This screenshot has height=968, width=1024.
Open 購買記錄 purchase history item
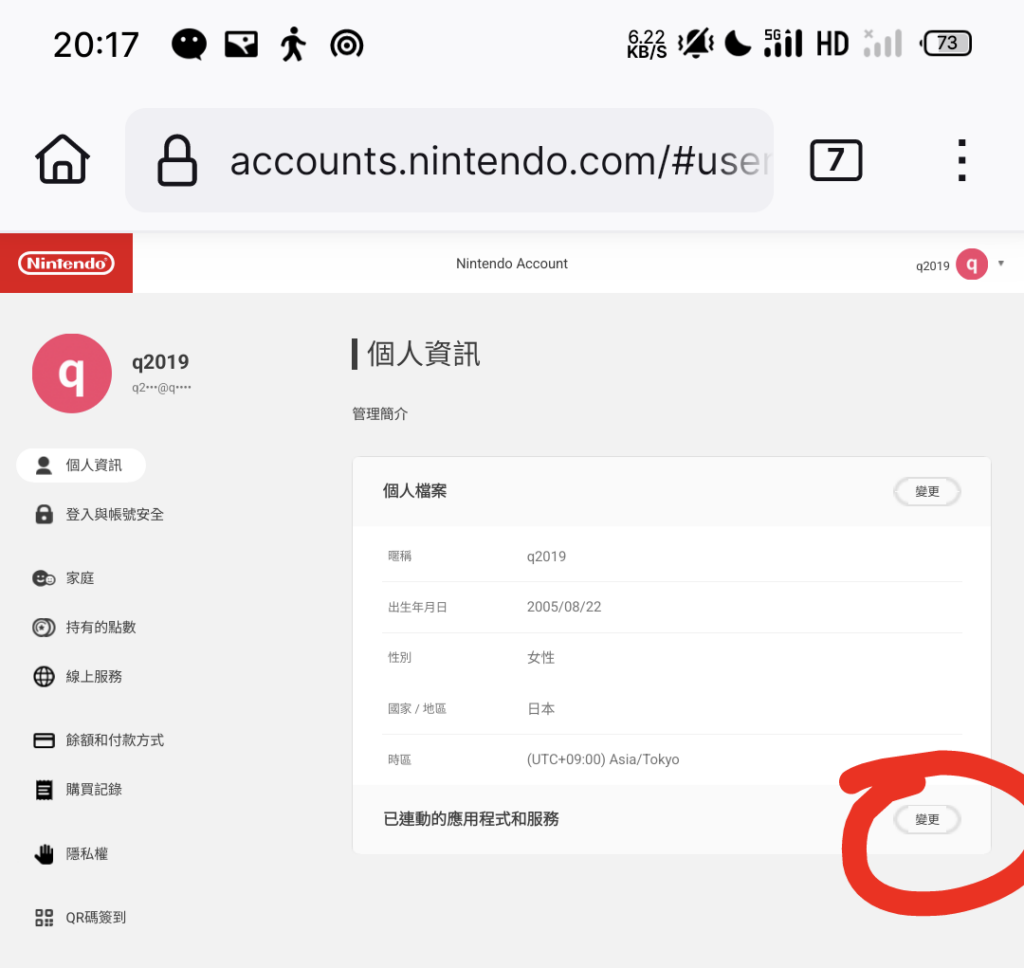point(78,790)
